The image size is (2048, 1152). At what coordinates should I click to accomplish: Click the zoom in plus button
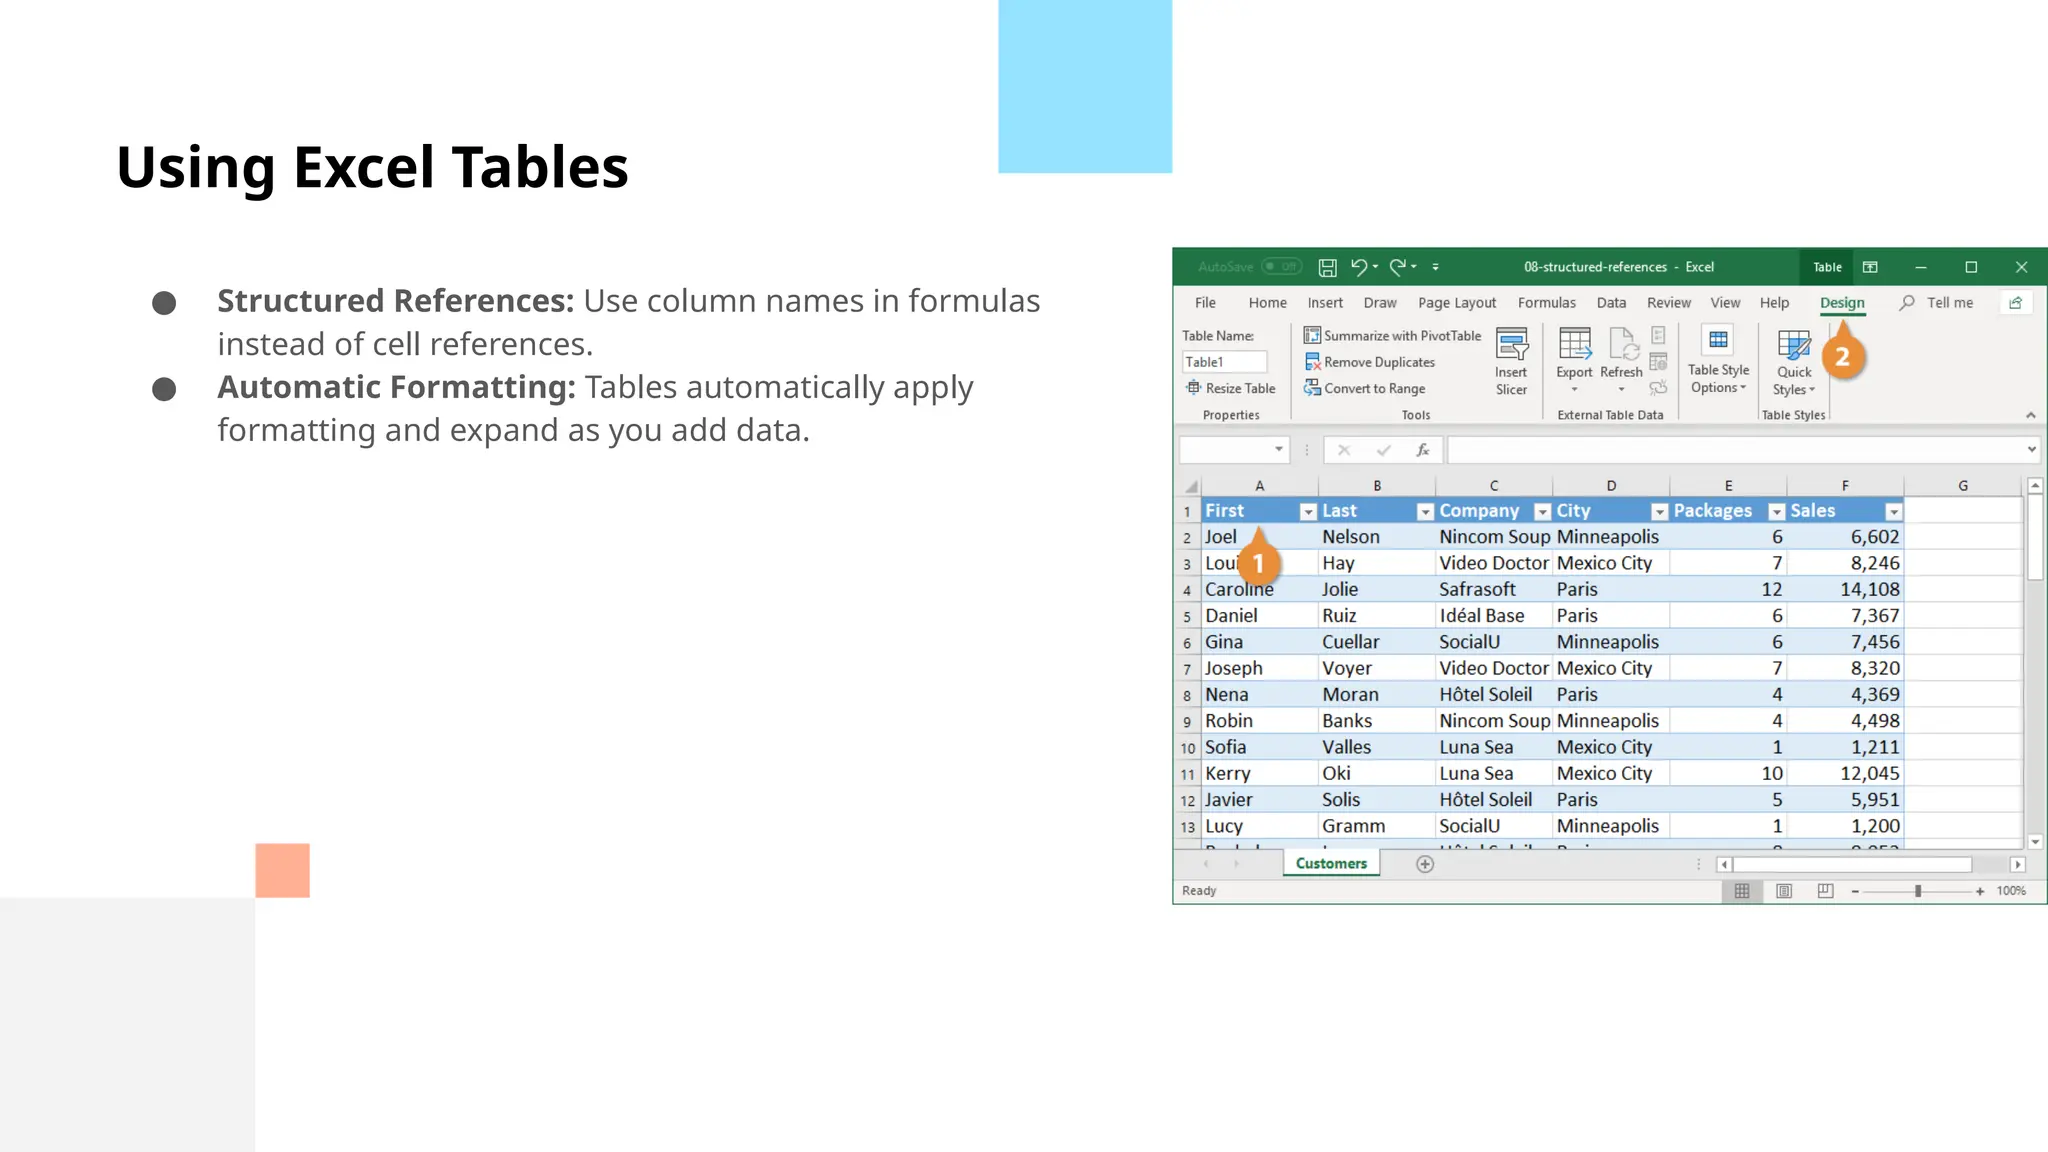click(x=1980, y=891)
